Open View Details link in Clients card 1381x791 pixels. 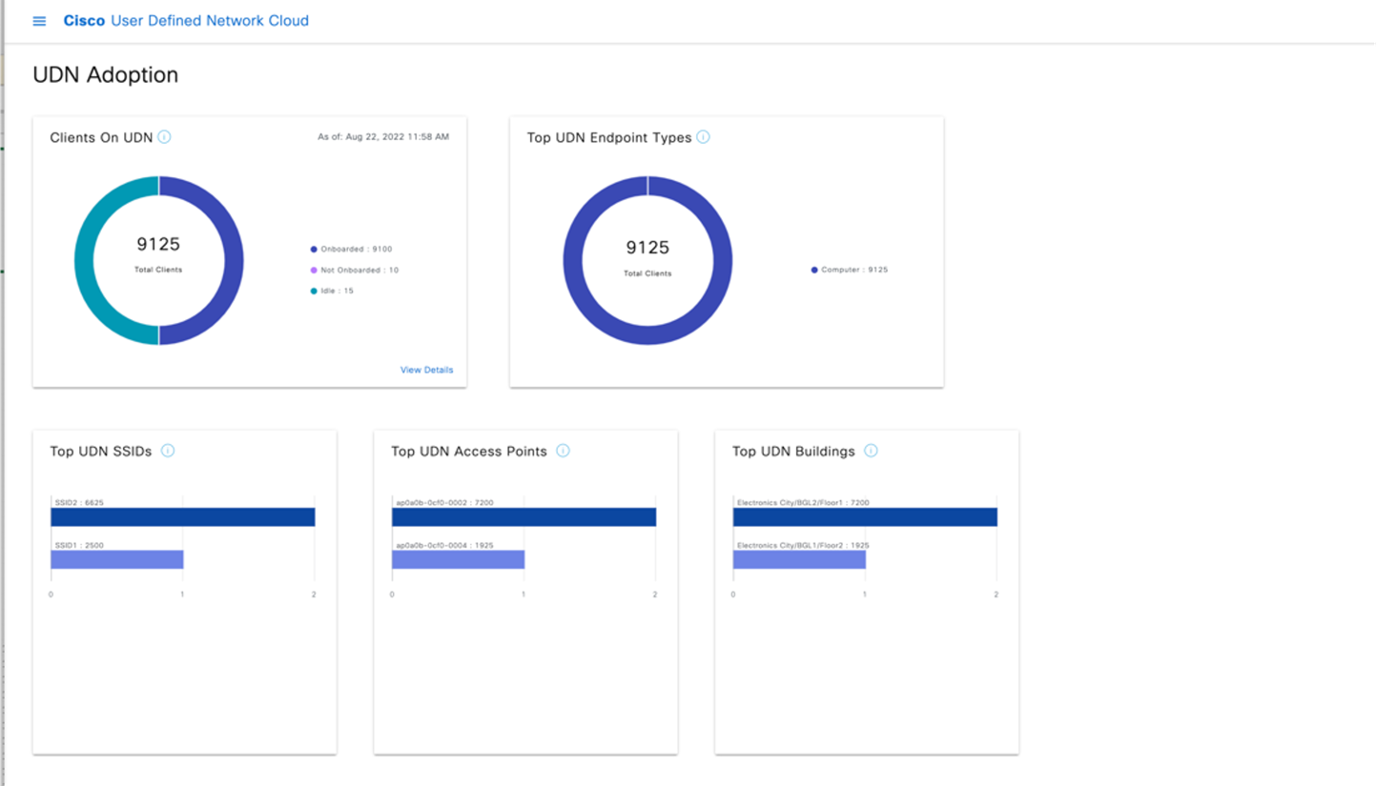[426, 370]
